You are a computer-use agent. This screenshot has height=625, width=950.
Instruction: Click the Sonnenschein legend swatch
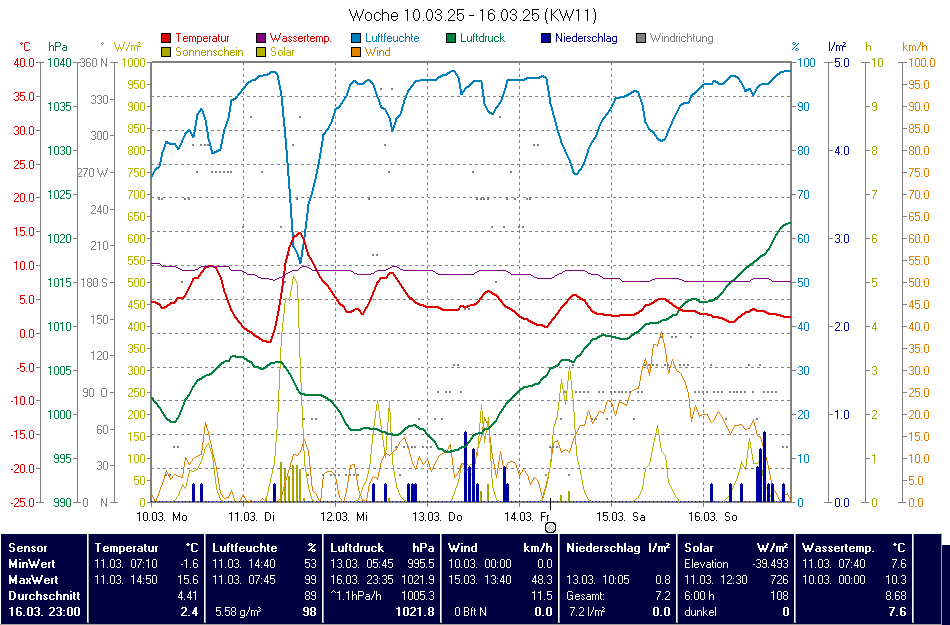[166, 52]
